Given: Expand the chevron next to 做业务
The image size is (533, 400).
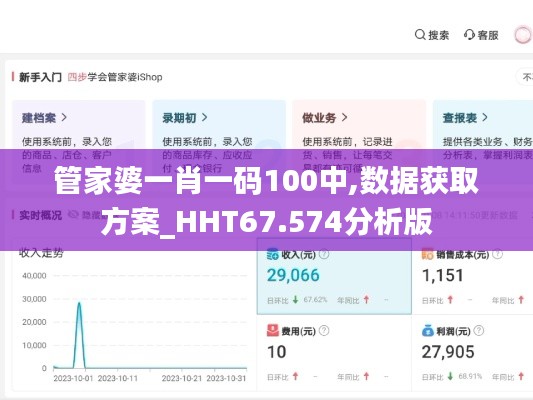Looking at the screenshot, I should pyautogui.click(x=344, y=118).
